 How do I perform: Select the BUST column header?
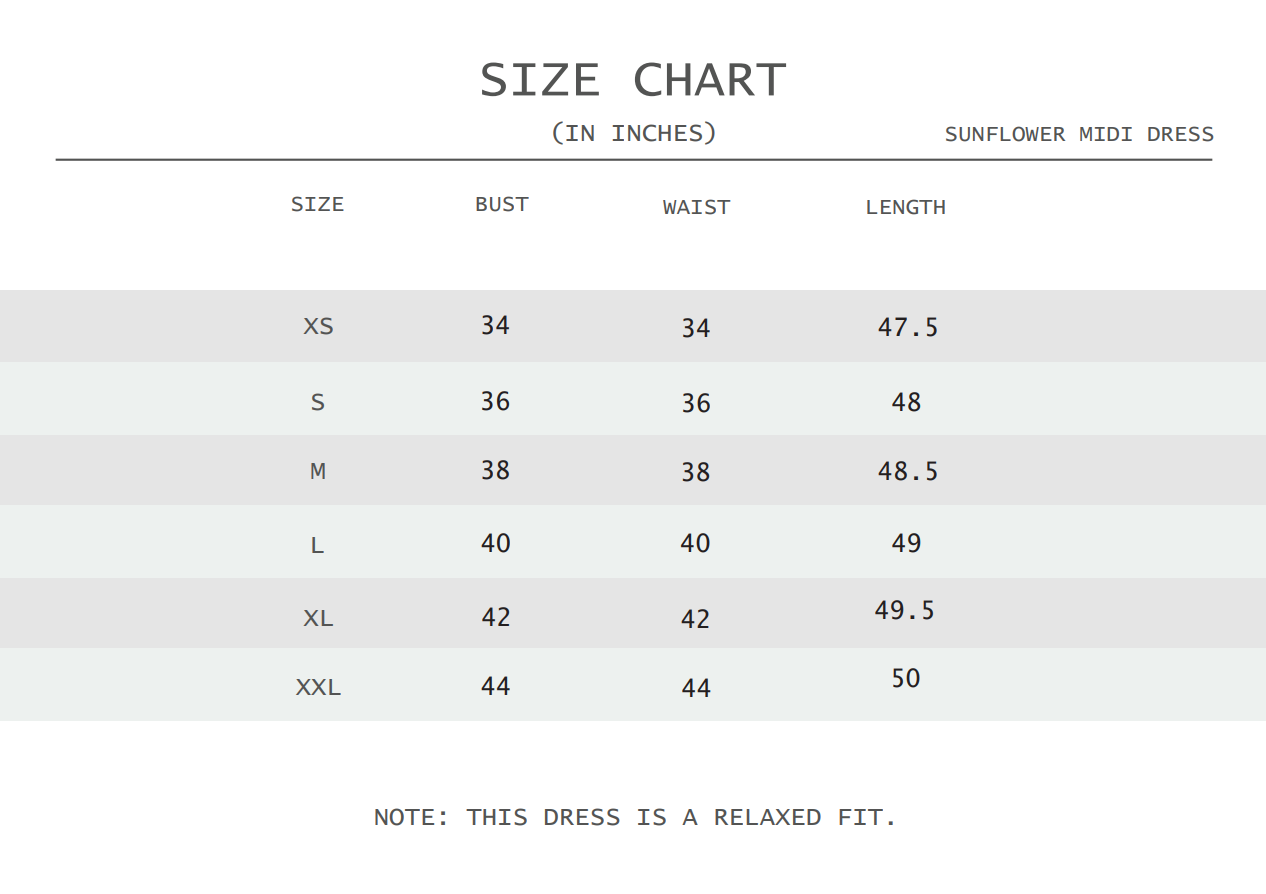click(501, 204)
